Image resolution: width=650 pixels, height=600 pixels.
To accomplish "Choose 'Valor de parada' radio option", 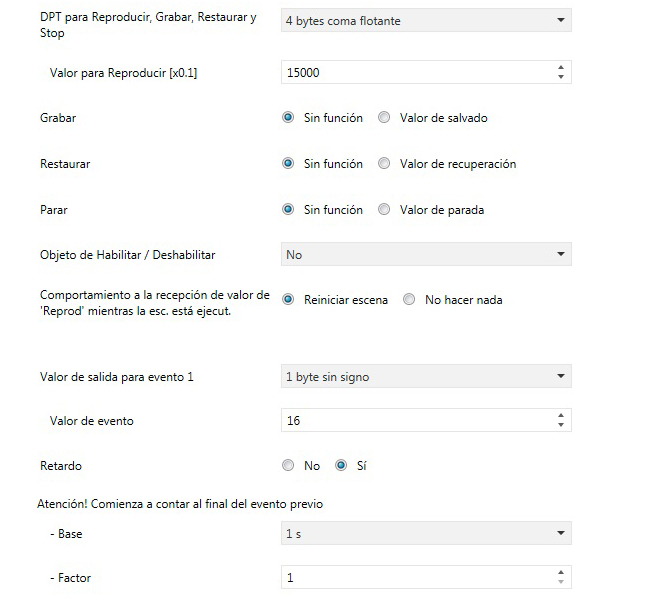I will click(385, 210).
